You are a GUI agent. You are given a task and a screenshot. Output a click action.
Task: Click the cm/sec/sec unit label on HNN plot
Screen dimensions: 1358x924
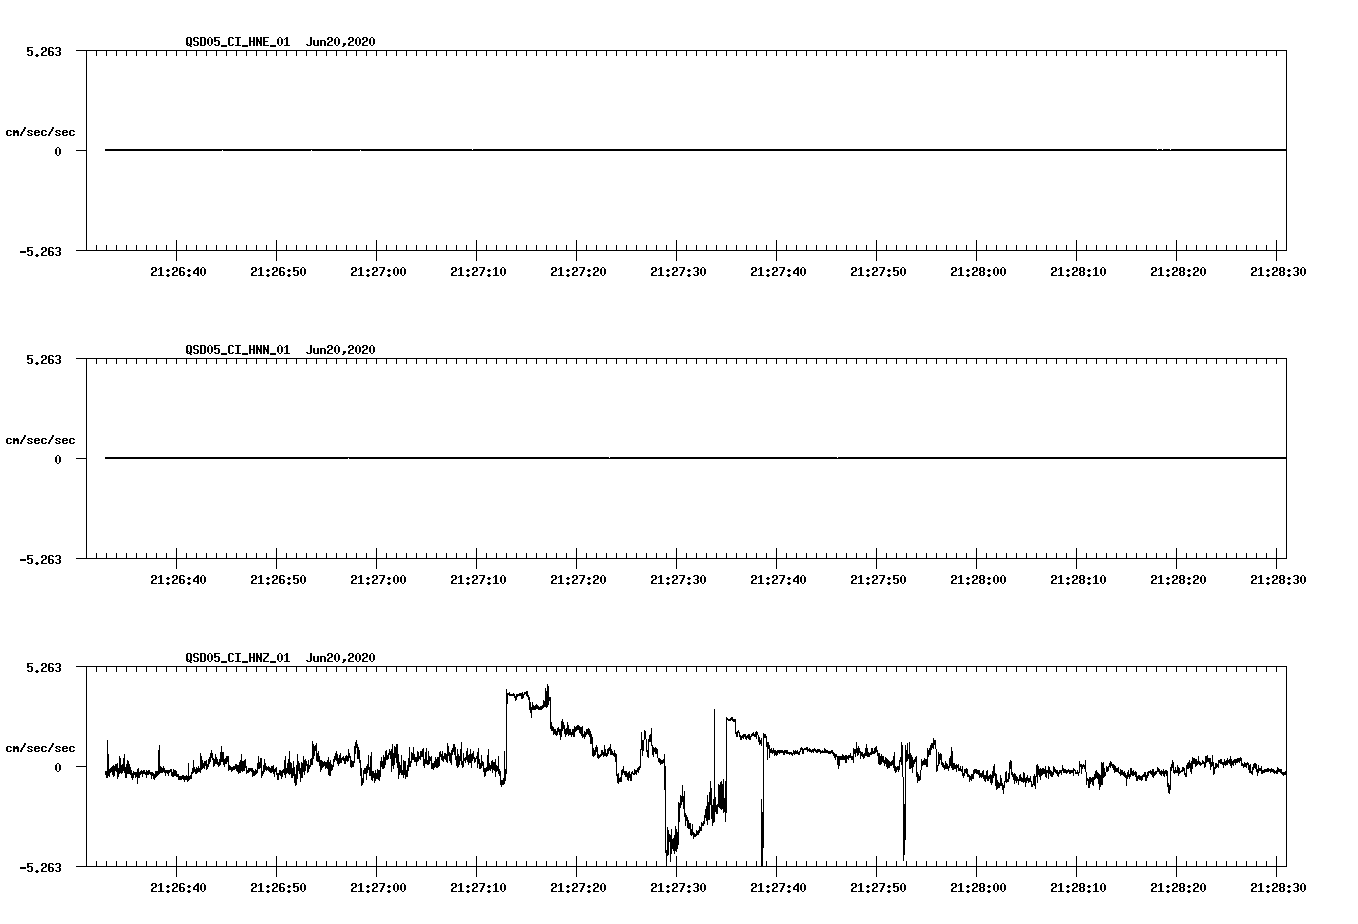pyautogui.click(x=40, y=440)
